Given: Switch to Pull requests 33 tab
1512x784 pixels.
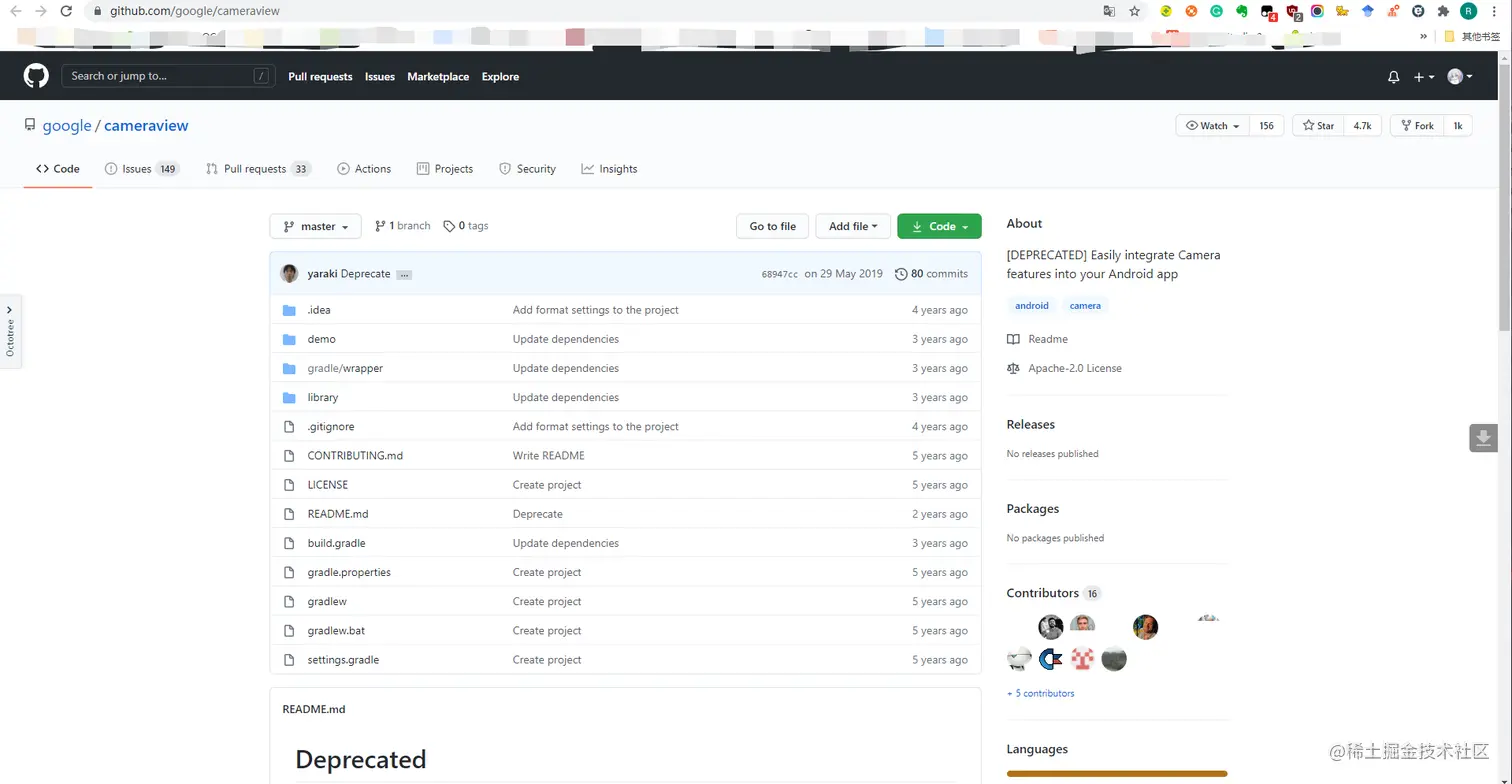Looking at the screenshot, I should point(259,169).
